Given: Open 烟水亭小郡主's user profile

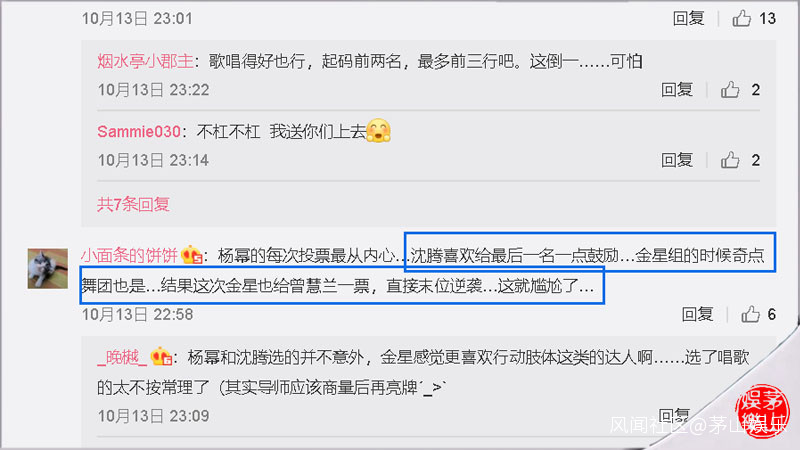Looking at the screenshot, I should [145, 61].
